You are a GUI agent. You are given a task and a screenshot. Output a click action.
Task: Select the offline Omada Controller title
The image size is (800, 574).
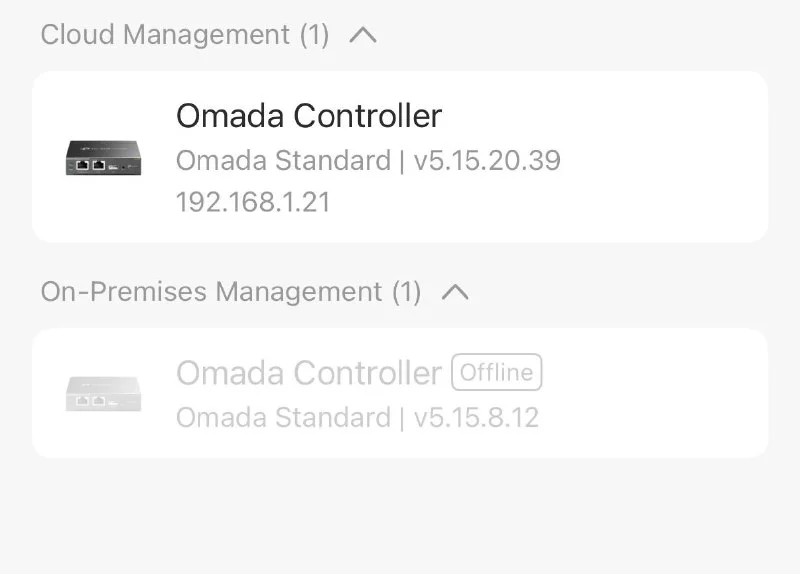308,373
